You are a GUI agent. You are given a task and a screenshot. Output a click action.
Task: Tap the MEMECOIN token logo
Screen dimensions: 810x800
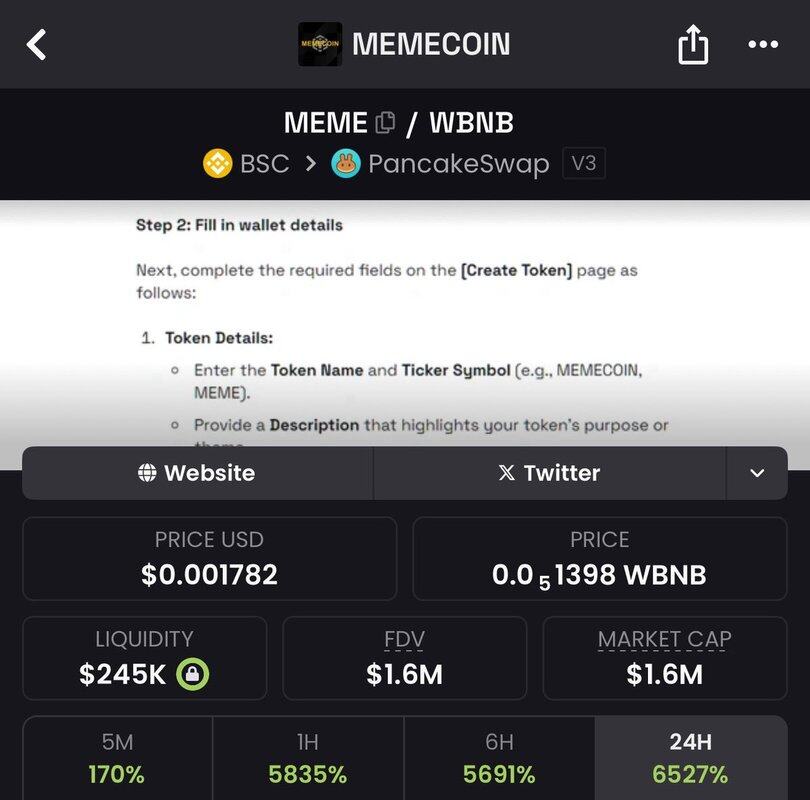(x=320, y=44)
